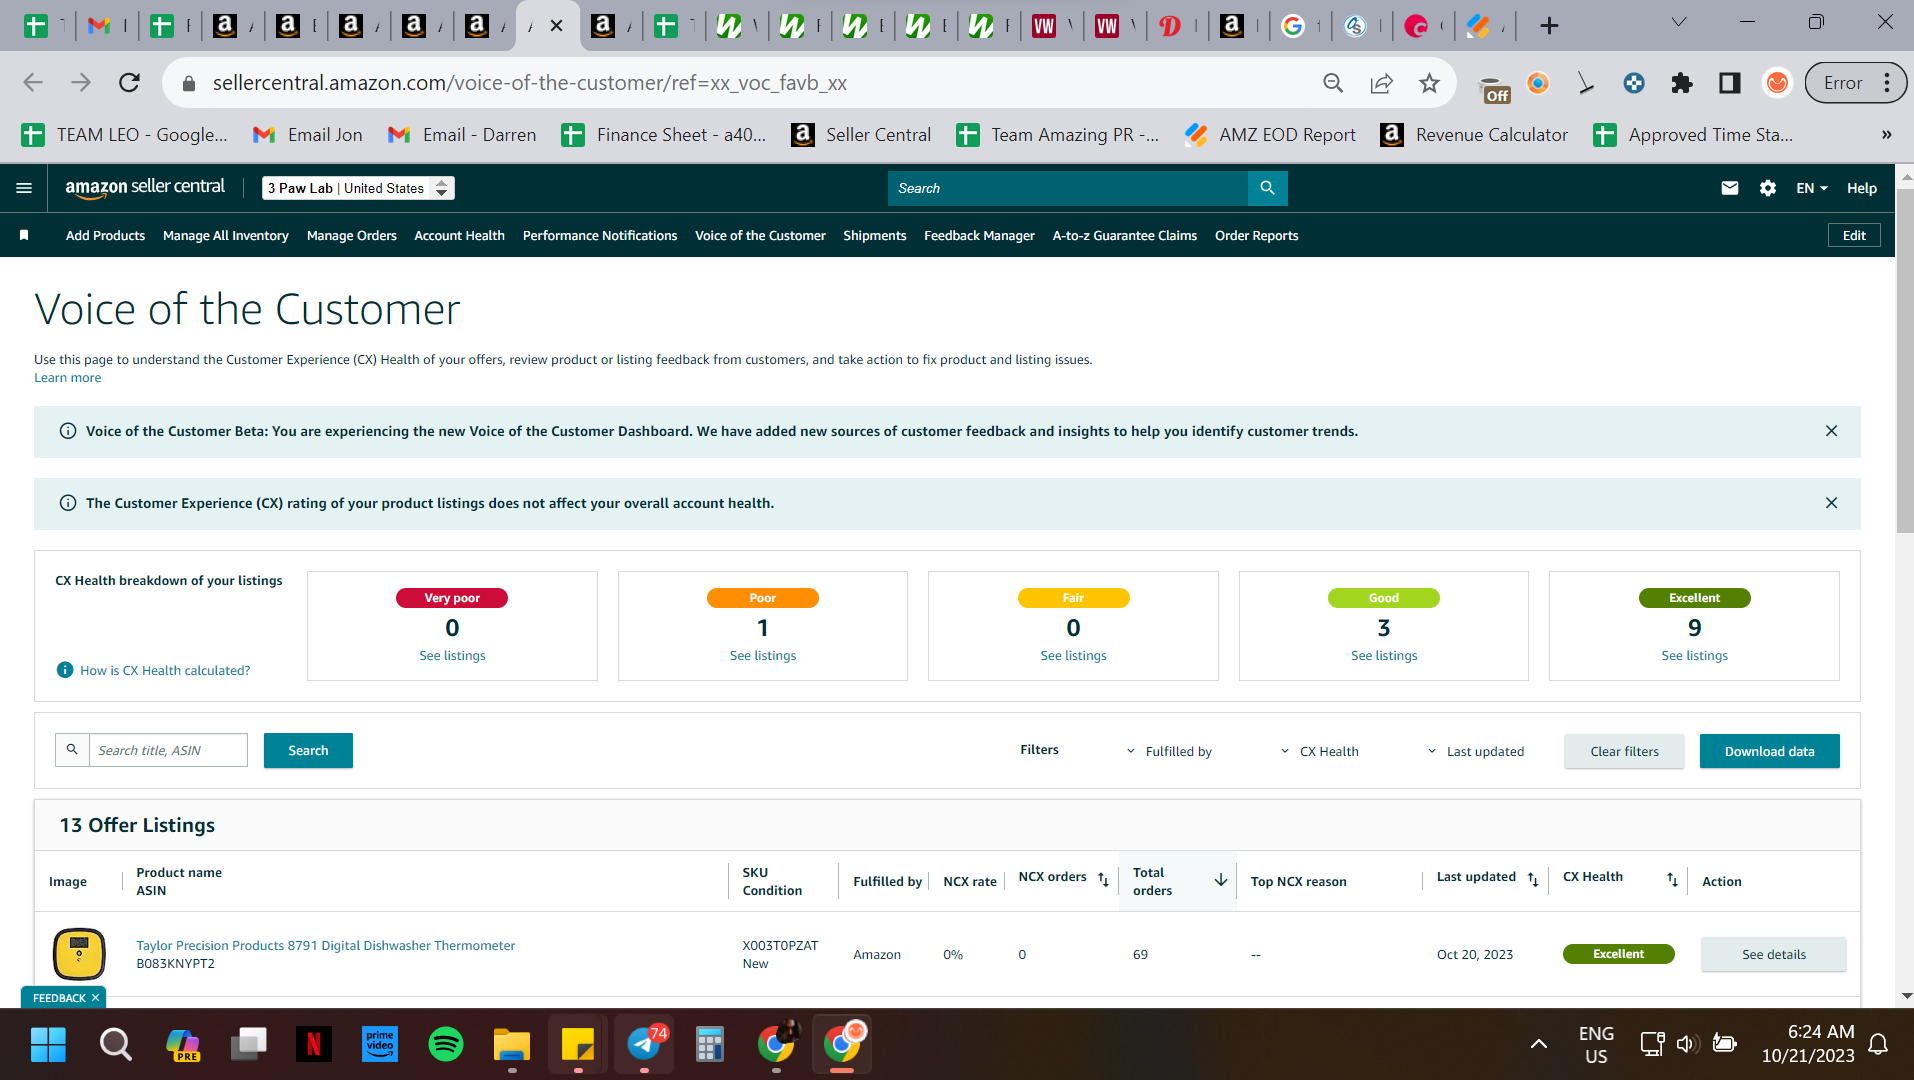
Task: Click the browser address bar URL
Action: click(530, 83)
